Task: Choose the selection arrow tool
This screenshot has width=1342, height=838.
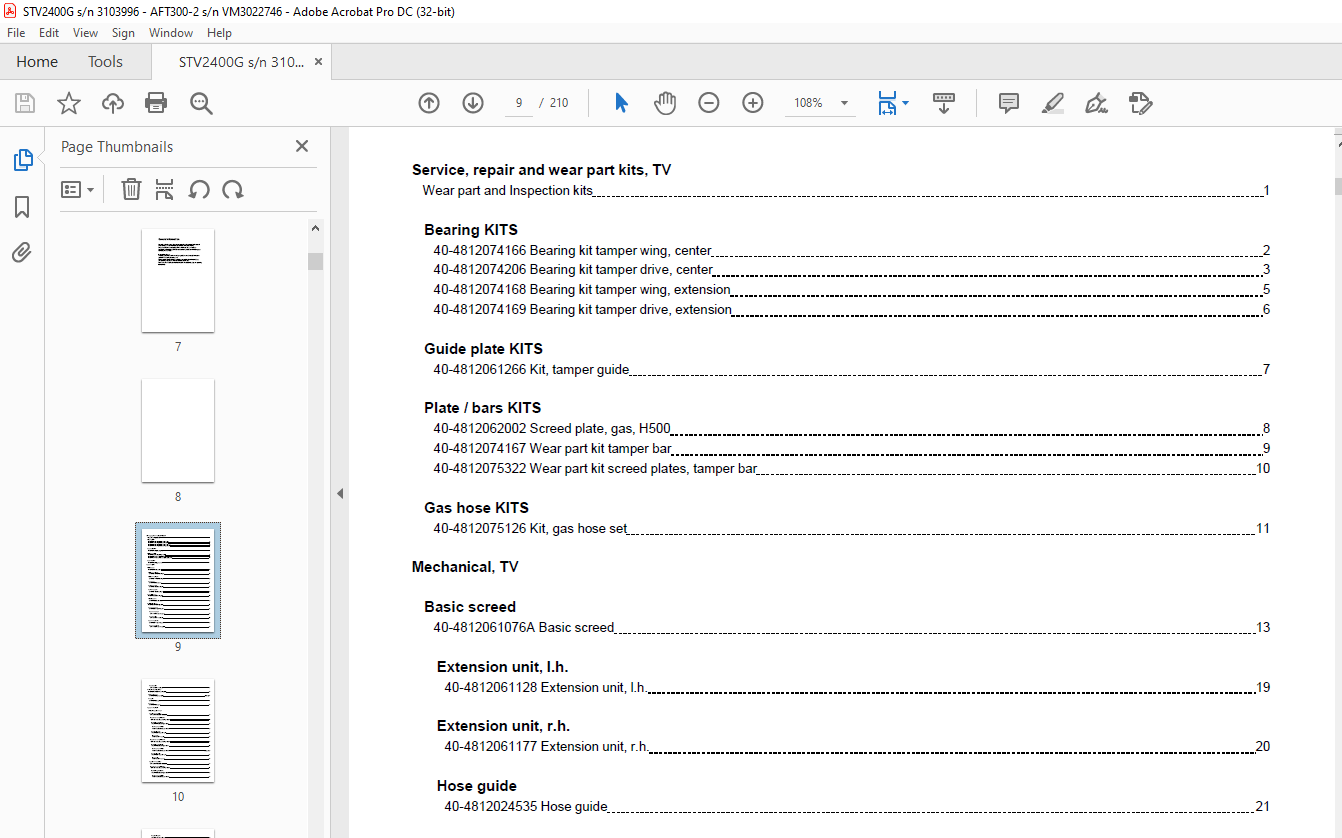Action: pyautogui.click(x=621, y=103)
